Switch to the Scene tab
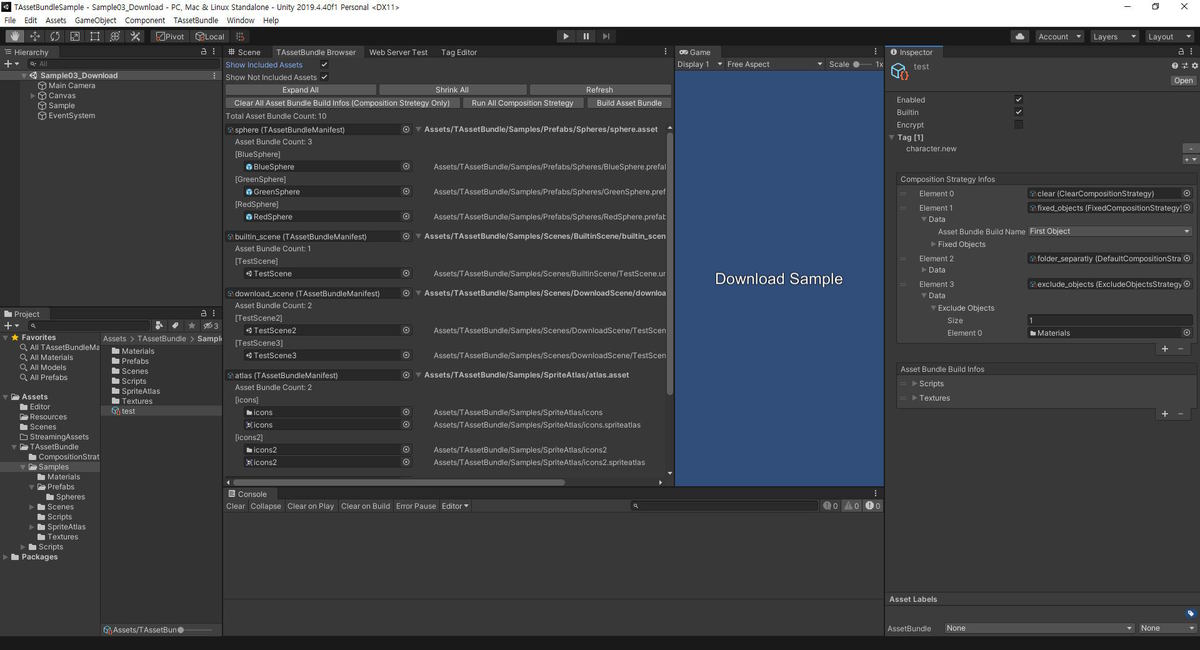Screen dimensions: 1200x650 [x=245, y=52]
